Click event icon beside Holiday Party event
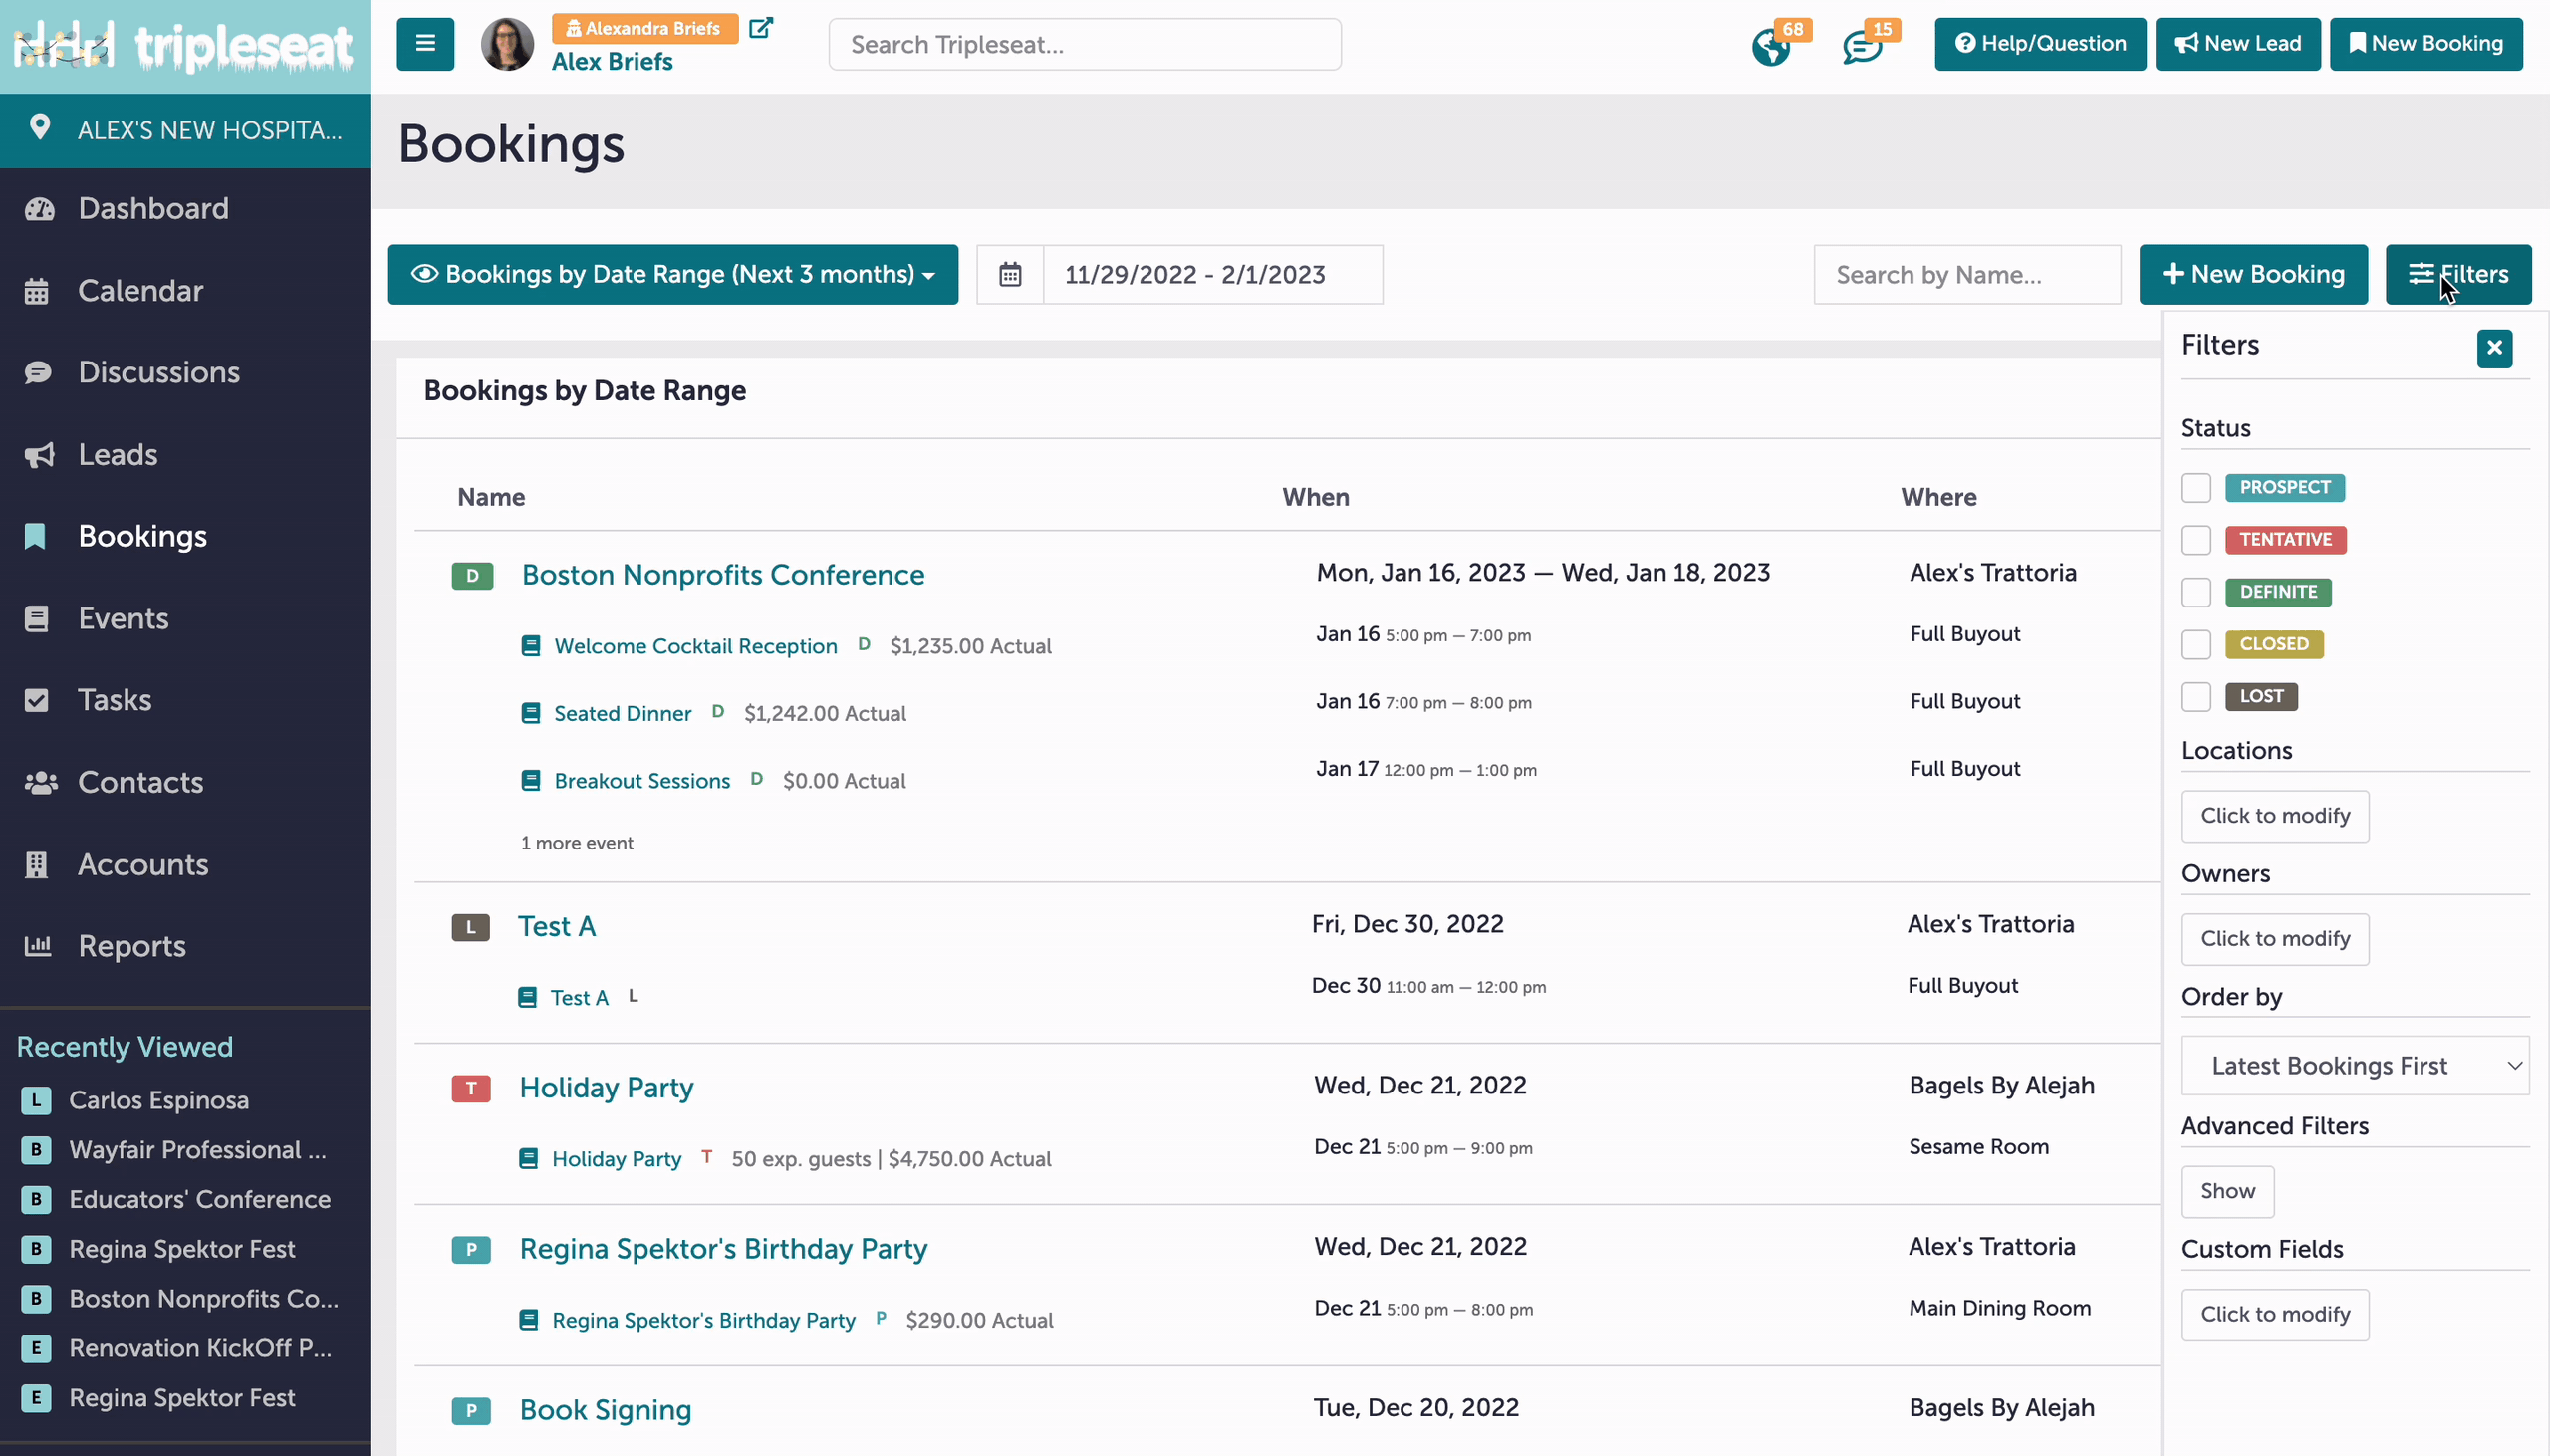Viewport: 2550px width, 1456px height. (529, 1158)
